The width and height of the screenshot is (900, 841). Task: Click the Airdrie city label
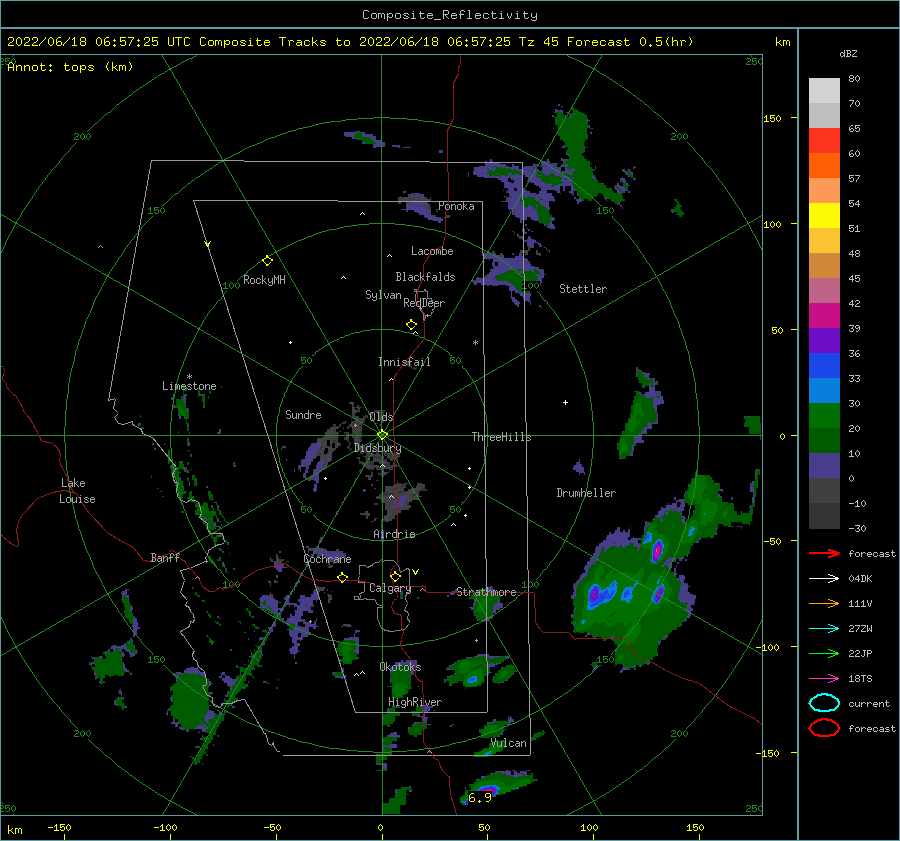coord(394,534)
